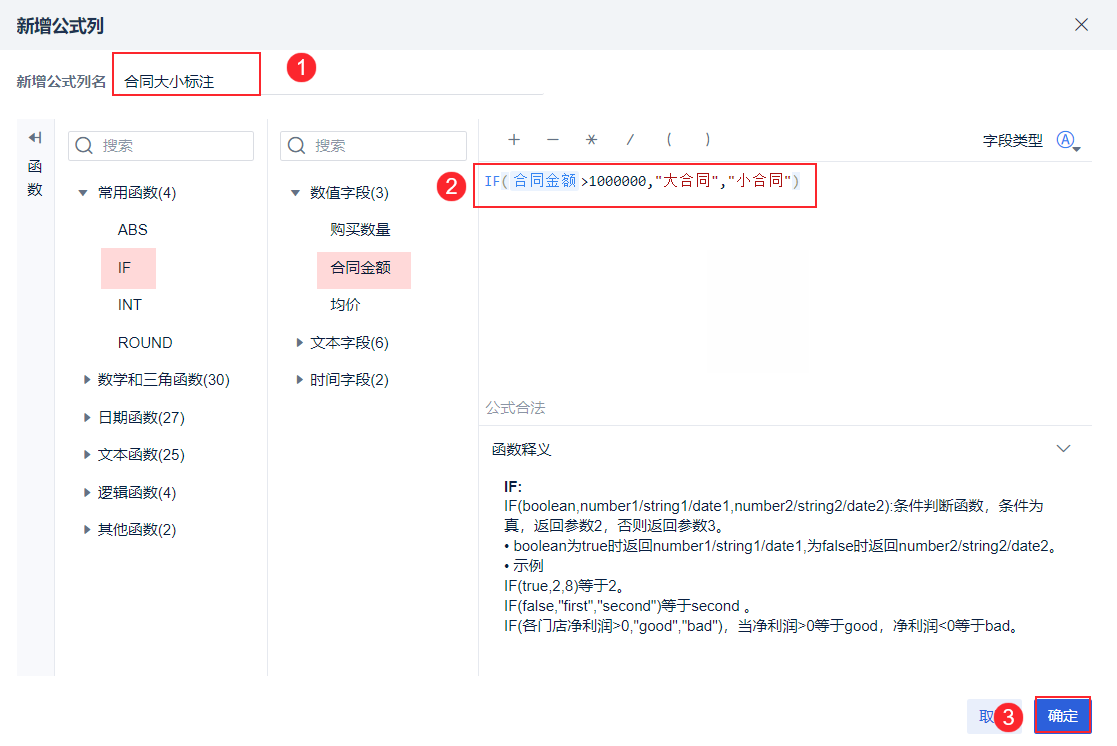The width and height of the screenshot is (1117, 746).
Task: Select the ROUND function
Action: coord(145,343)
